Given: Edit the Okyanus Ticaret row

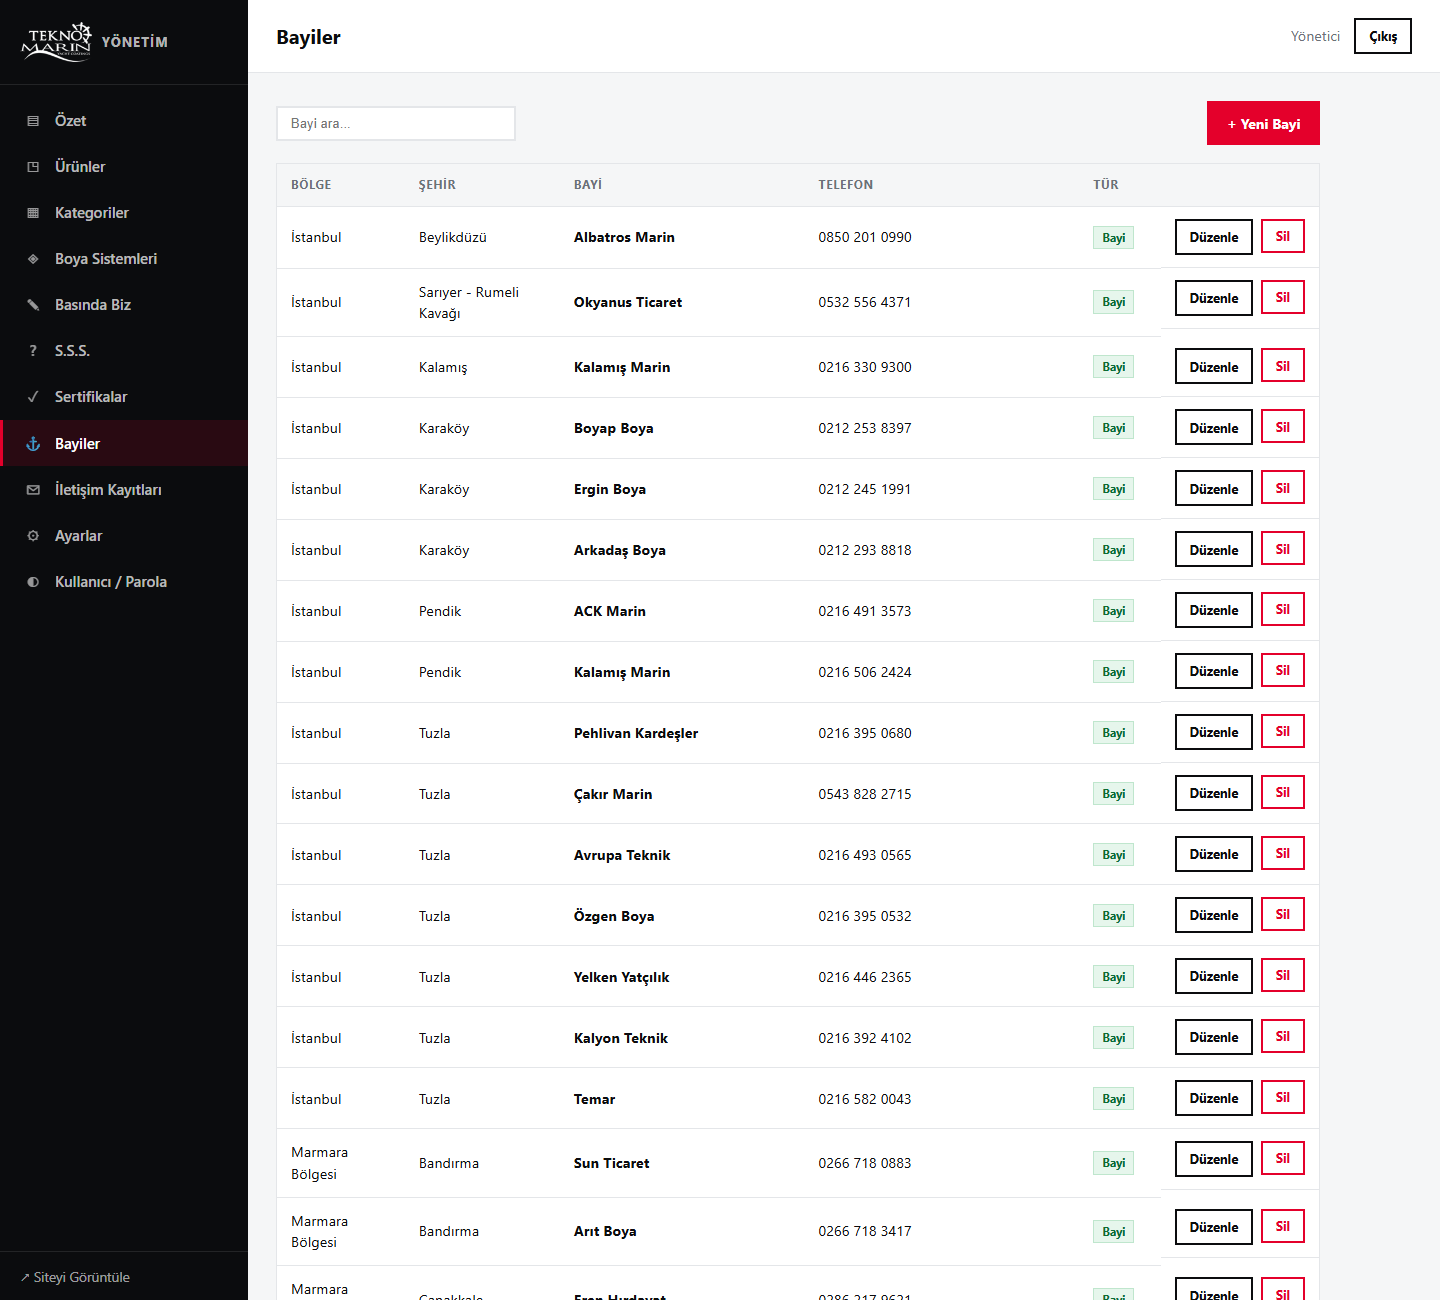Looking at the screenshot, I should coord(1214,298).
